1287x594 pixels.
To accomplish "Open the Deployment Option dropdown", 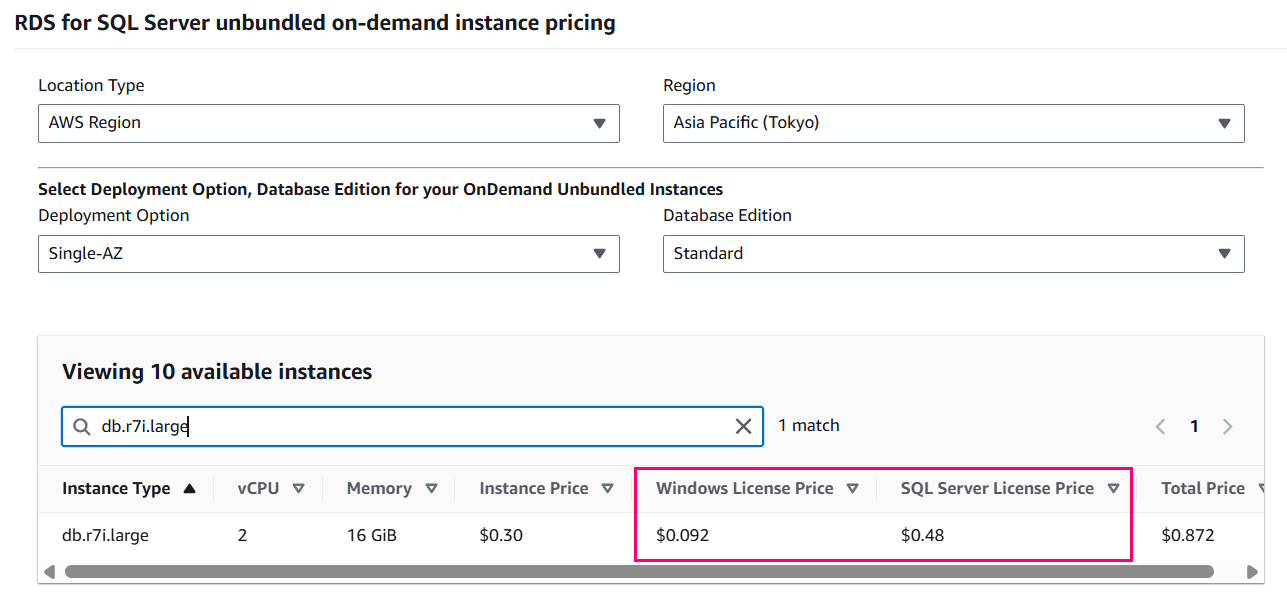I will click(329, 253).
